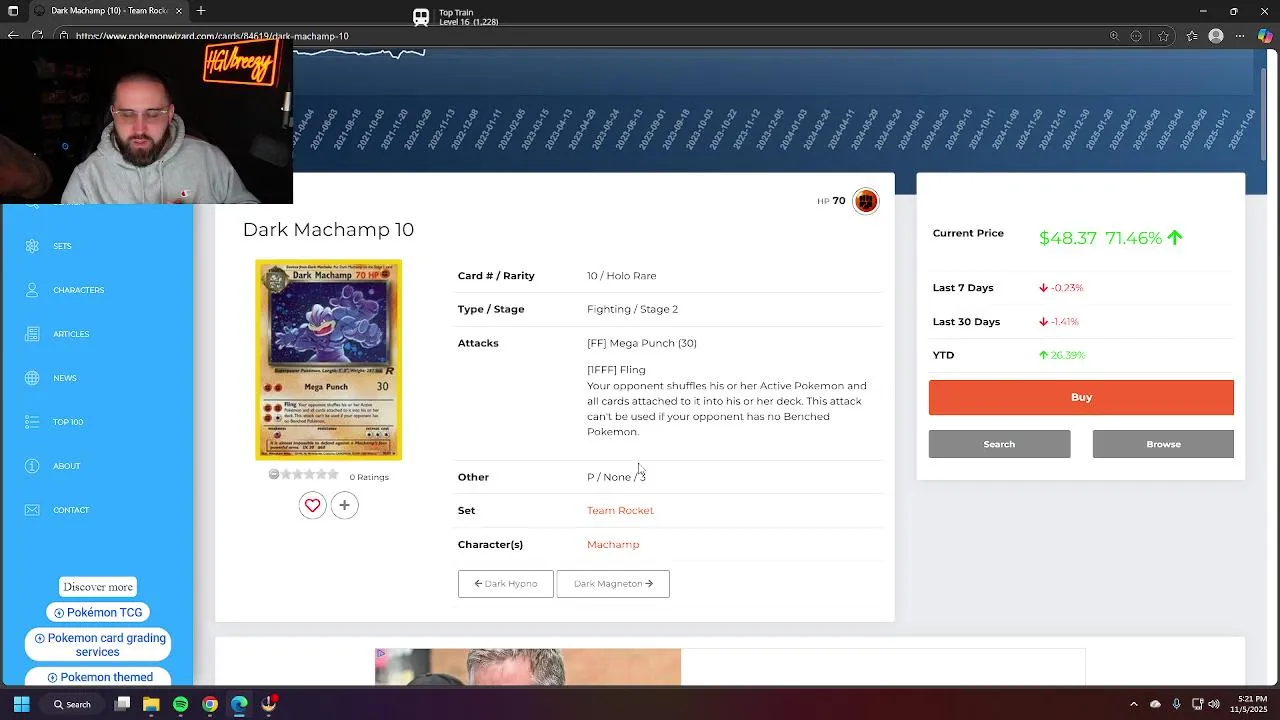Click the advertisement image below the card
The height and width of the screenshot is (720, 1280).
click(x=528, y=667)
